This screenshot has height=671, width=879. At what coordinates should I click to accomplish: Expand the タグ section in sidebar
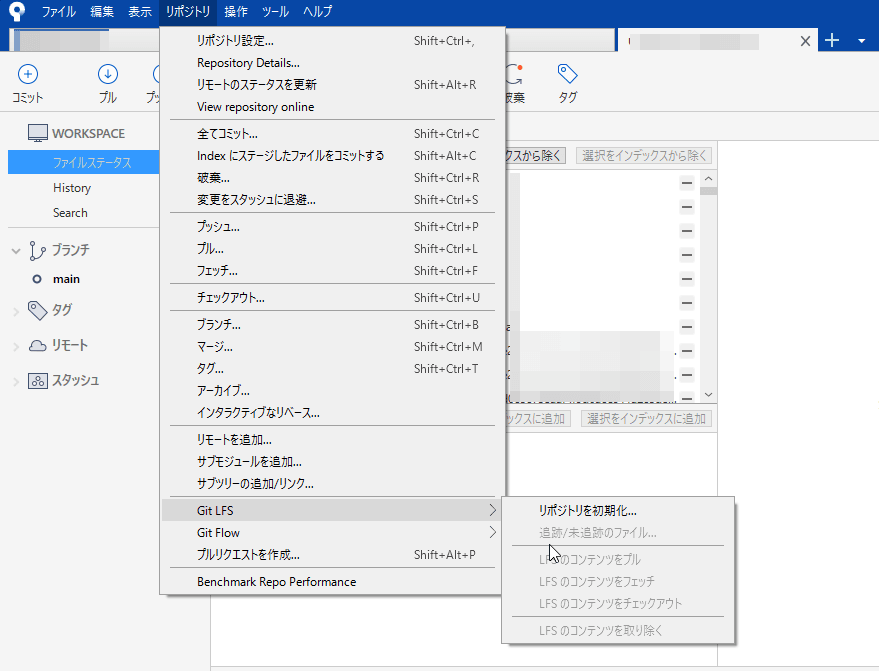15,311
